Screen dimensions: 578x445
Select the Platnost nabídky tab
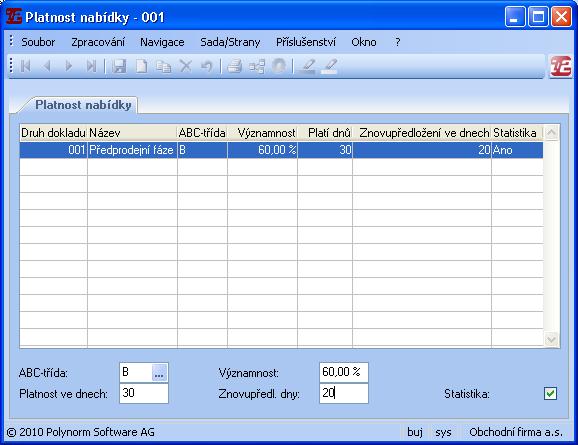click(83, 105)
